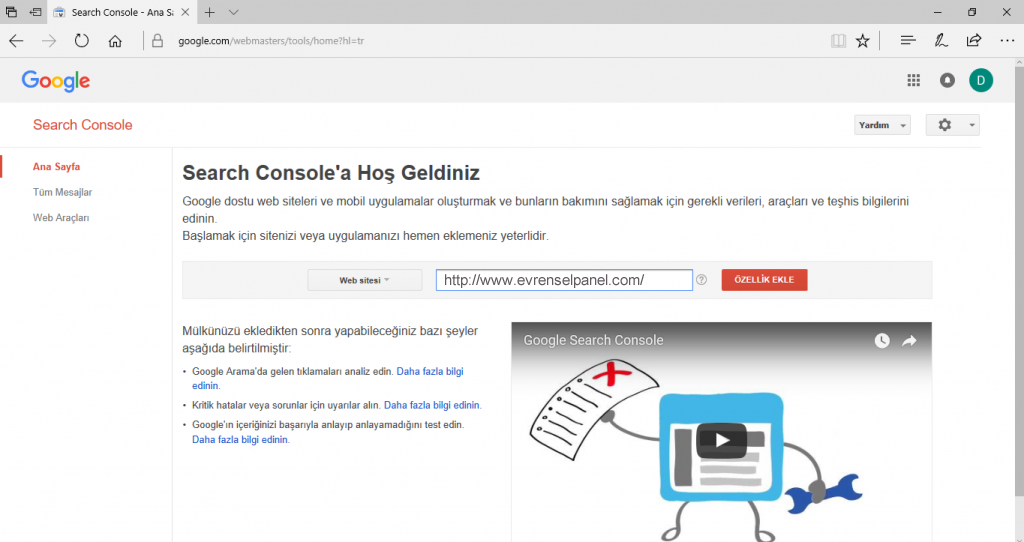Click the browser address bar URL
1024x542 pixels.
pos(271,40)
